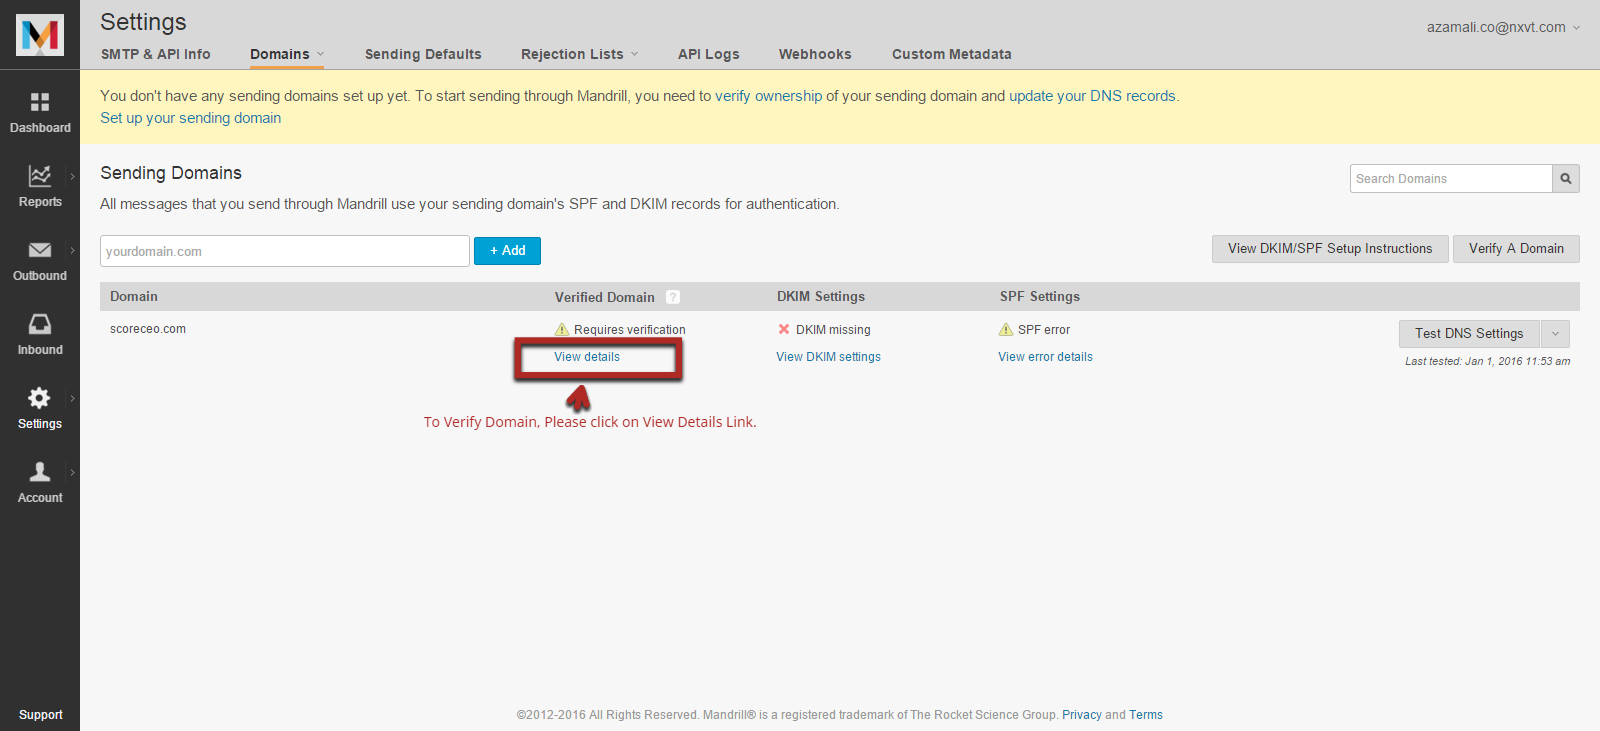Click the Domain column header
1600x731 pixels.
(x=134, y=297)
